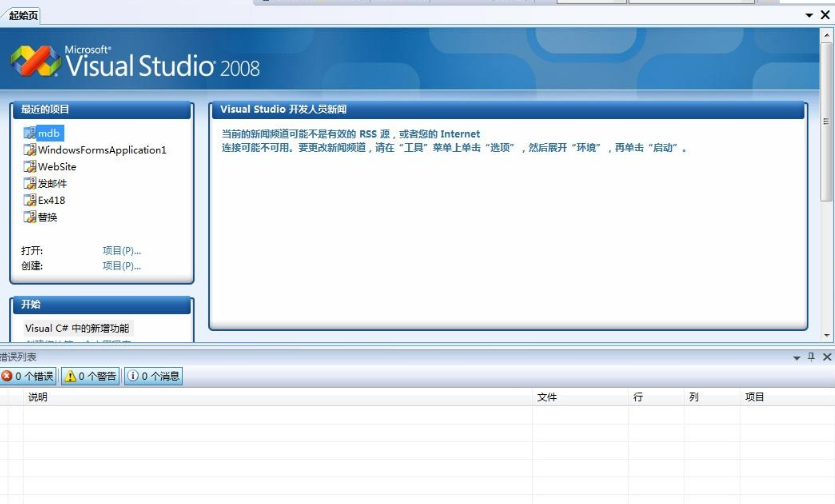Sort error list by 文件 column
The width and height of the screenshot is (835, 504).
(x=547, y=397)
